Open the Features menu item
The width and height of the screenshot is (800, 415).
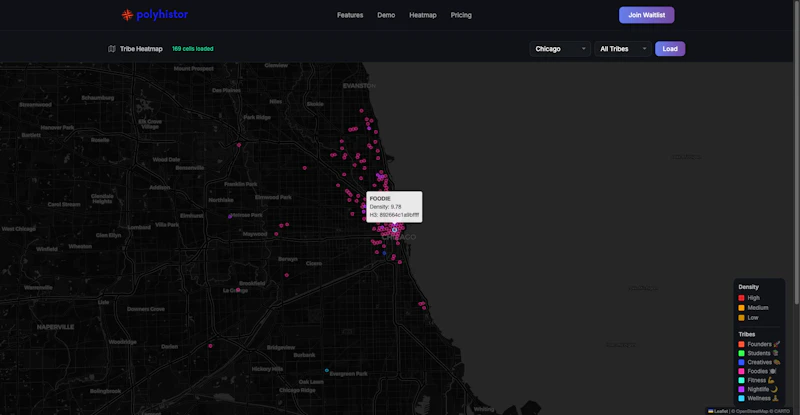click(x=350, y=15)
